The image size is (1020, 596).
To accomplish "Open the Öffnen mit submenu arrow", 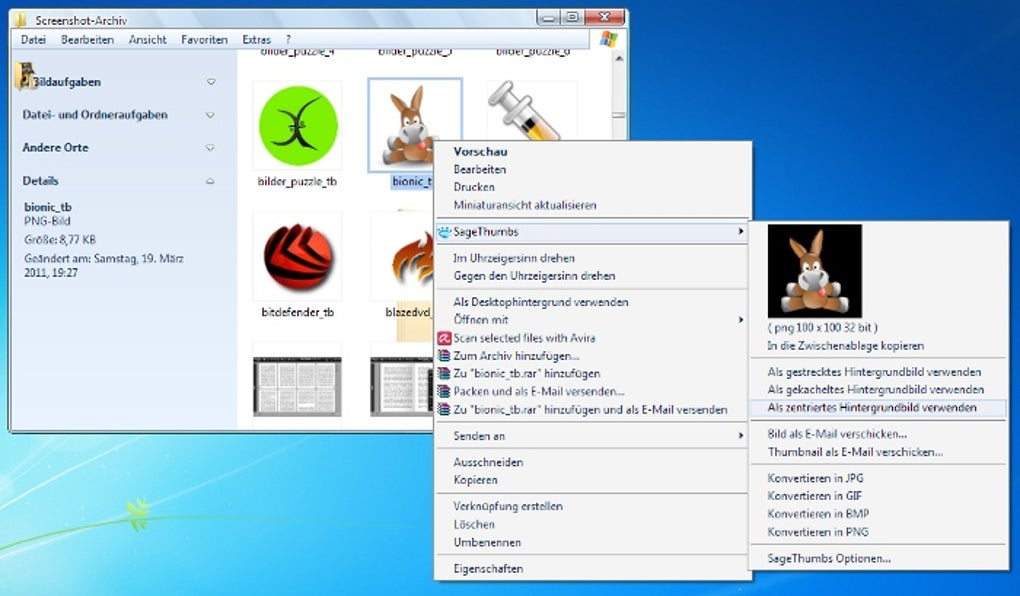I will tap(740, 320).
